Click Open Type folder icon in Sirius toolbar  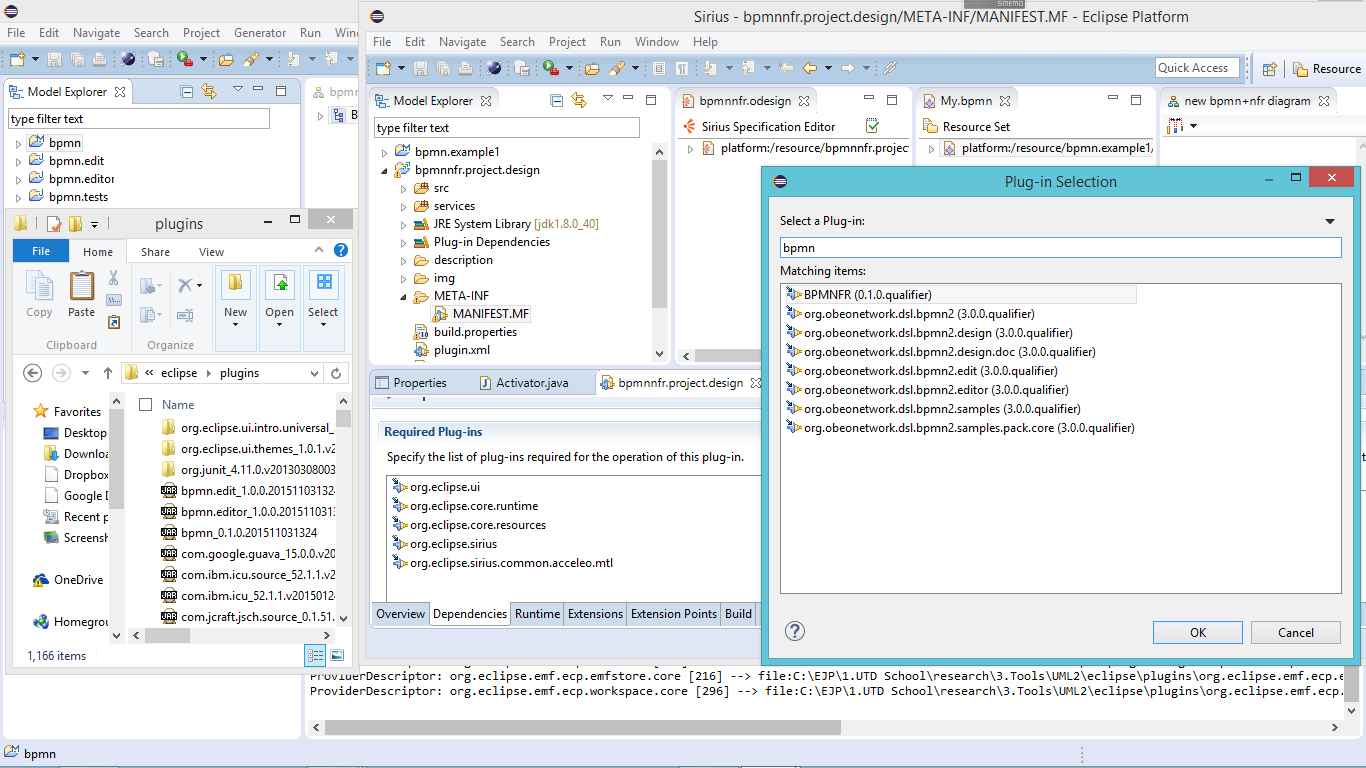click(x=592, y=68)
